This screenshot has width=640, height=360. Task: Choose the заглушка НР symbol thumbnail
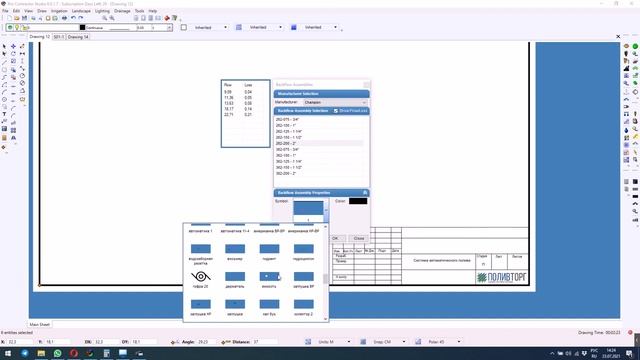pyautogui.click(x=201, y=304)
